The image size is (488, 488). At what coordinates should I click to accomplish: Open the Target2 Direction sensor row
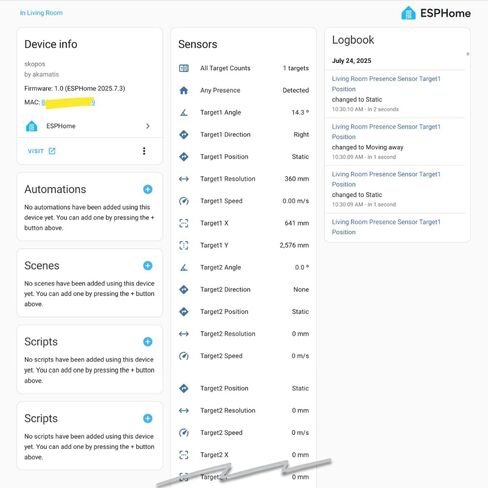coord(244,289)
